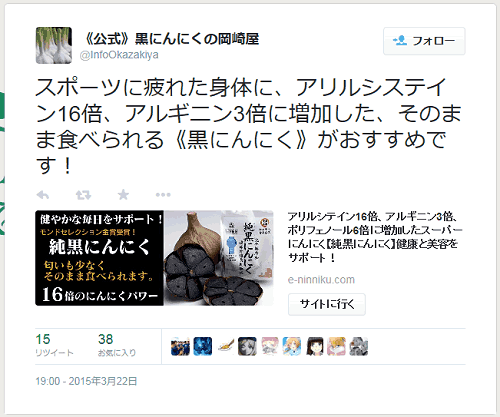View the 15 リツイート count
This screenshot has width=500, height=417.
(x=54, y=345)
